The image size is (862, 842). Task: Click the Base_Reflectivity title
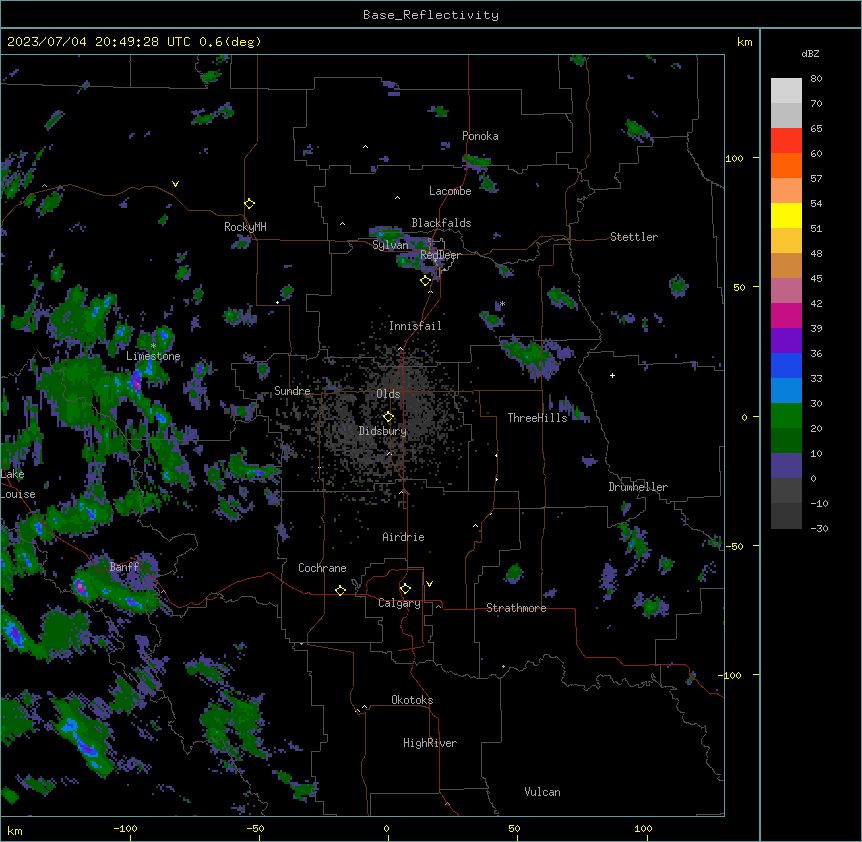coord(431,15)
